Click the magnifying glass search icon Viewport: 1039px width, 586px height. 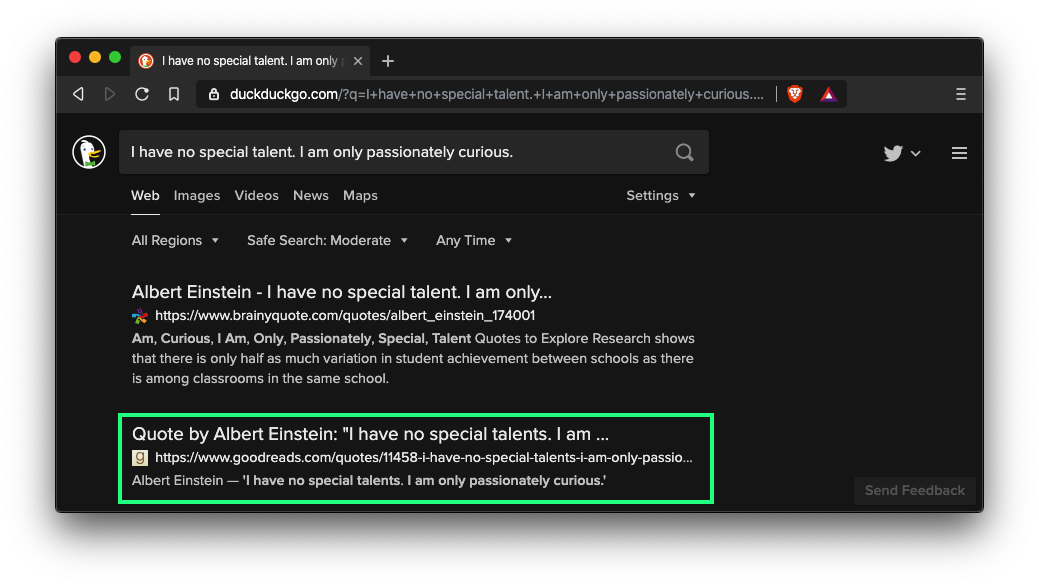pos(684,152)
